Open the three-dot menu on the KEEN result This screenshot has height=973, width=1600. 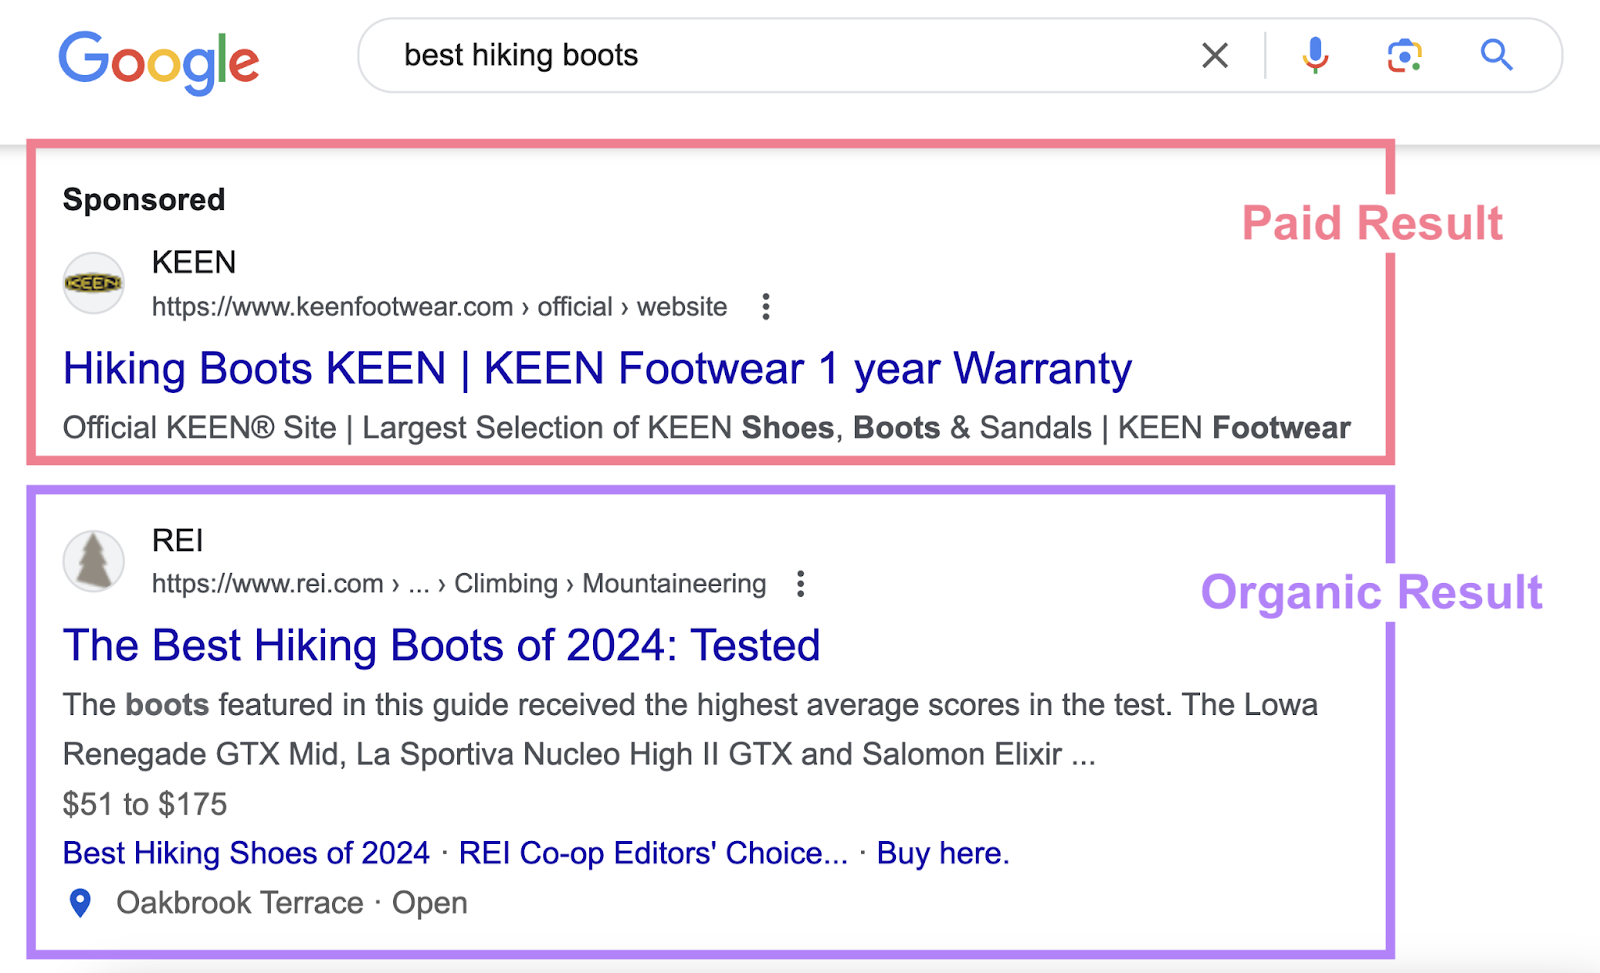pyautogui.click(x=765, y=307)
